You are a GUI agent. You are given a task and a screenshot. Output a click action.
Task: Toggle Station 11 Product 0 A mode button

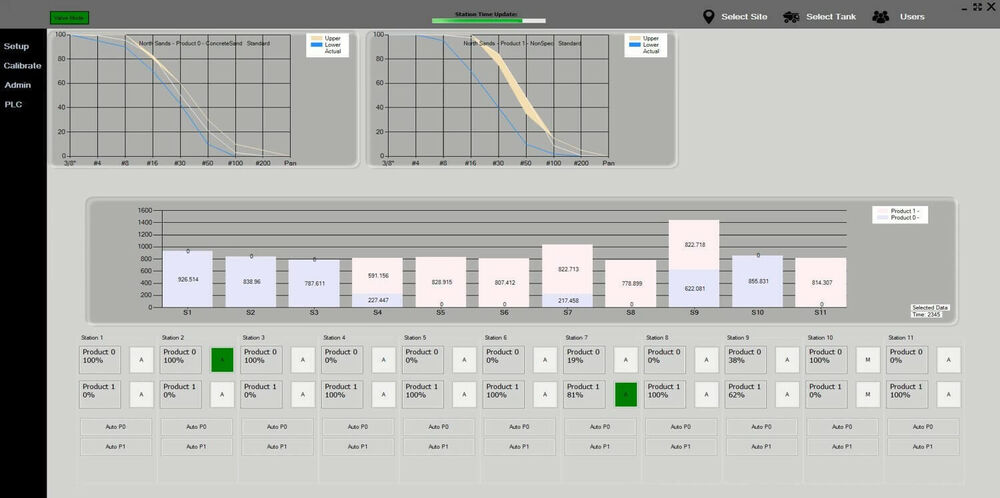pos(948,360)
